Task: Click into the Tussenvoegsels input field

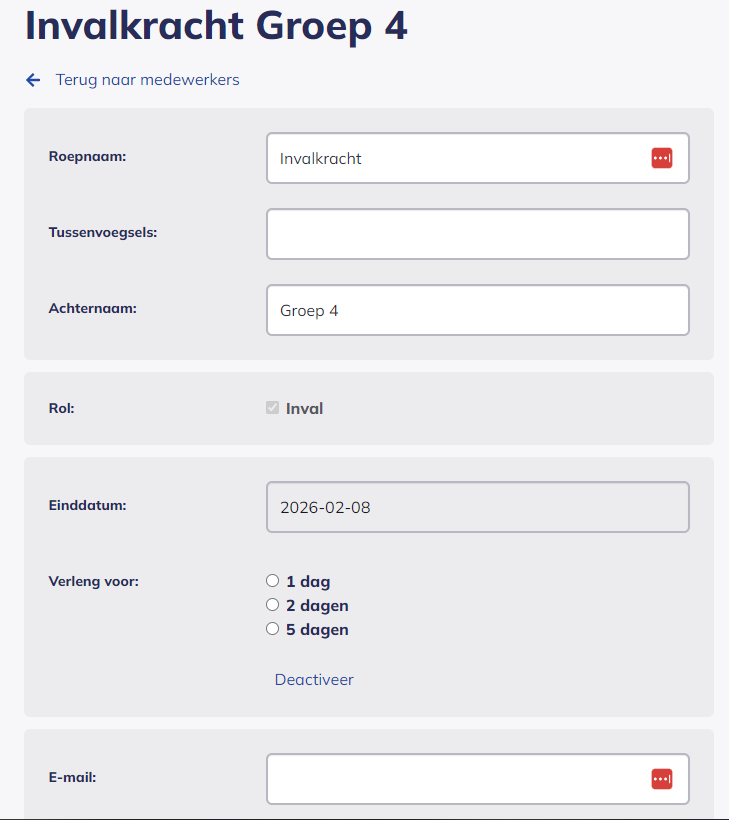Action: pyautogui.click(x=477, y=234)
